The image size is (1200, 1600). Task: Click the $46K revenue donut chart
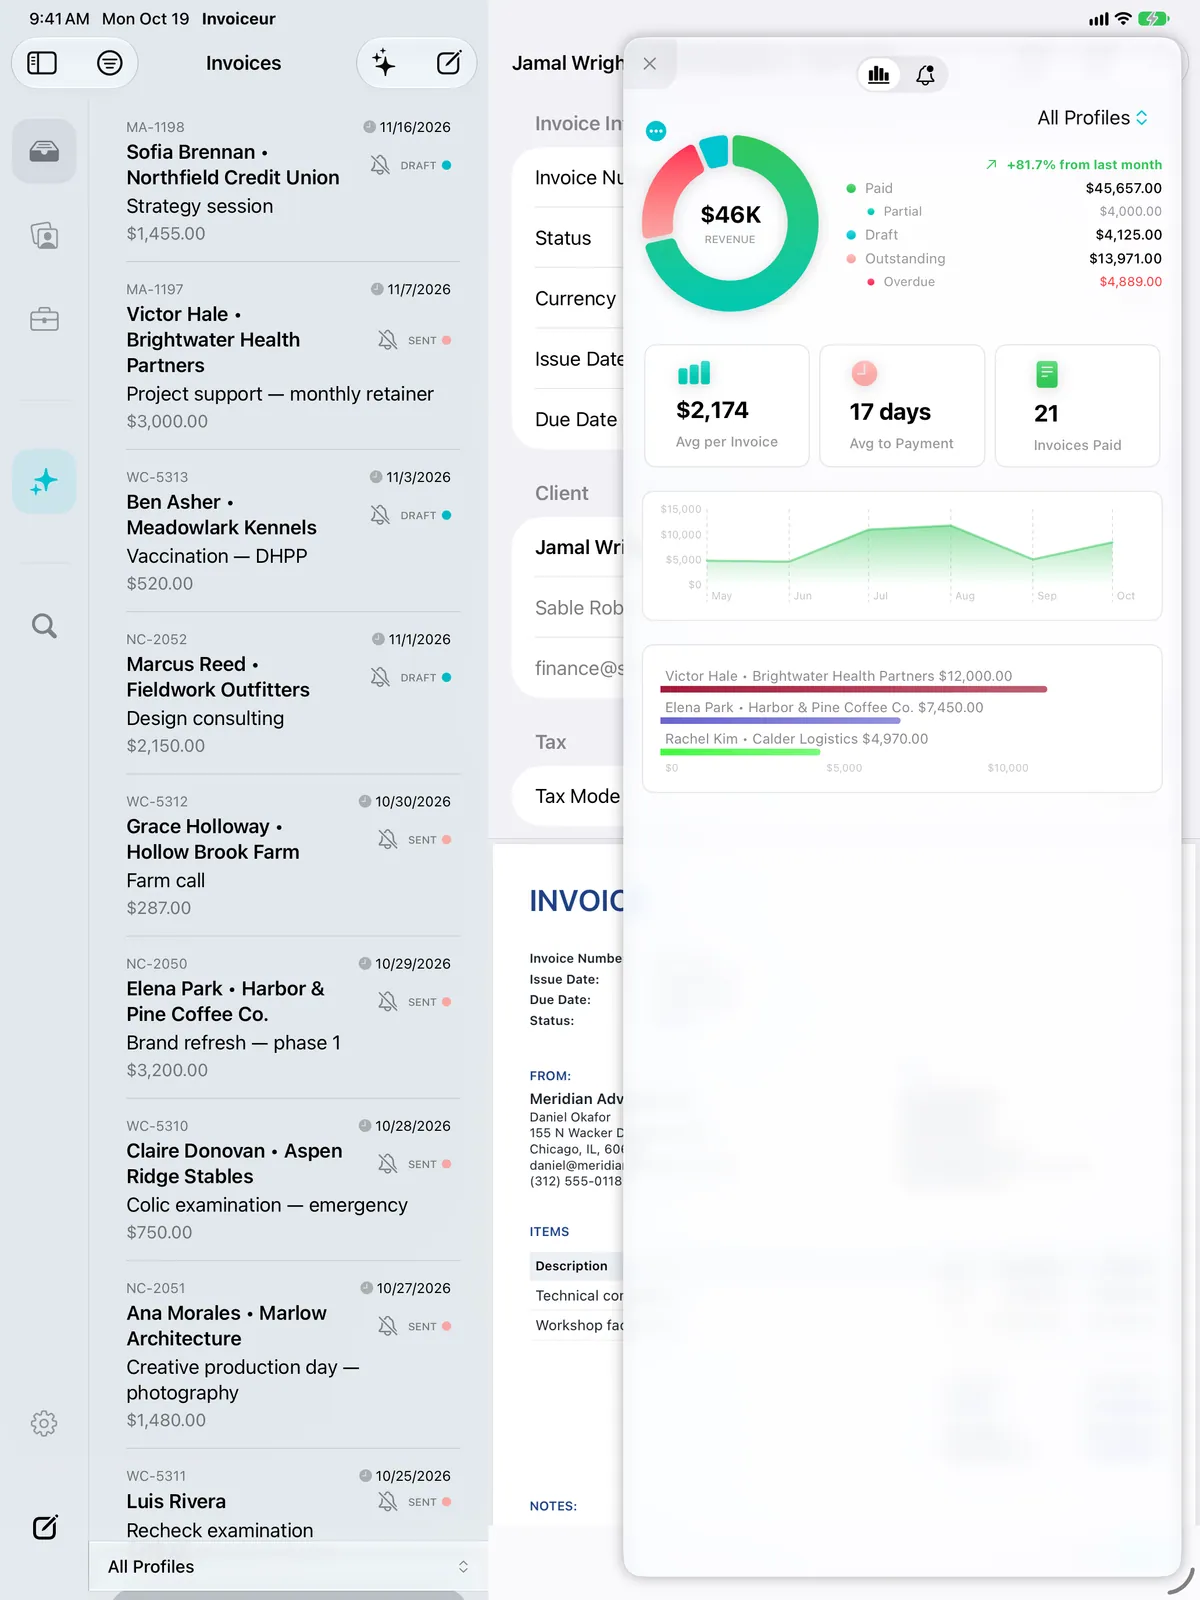click(730, 223)
